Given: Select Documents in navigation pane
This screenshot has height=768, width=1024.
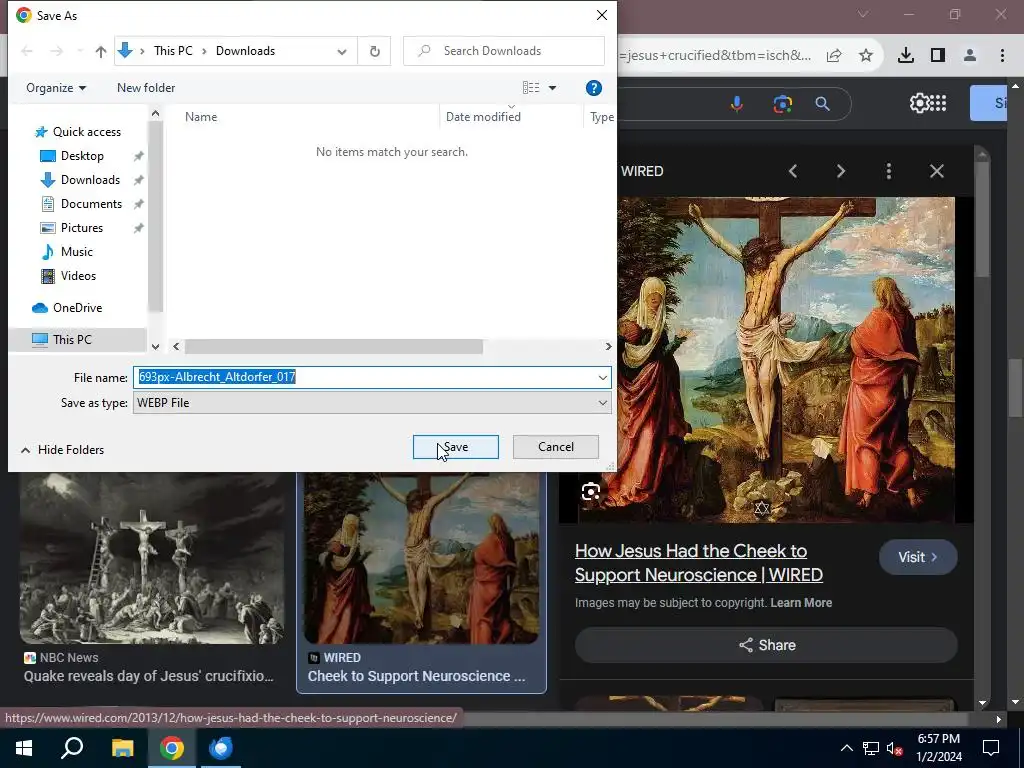Looking at the screenshot, I should [91, 204].
